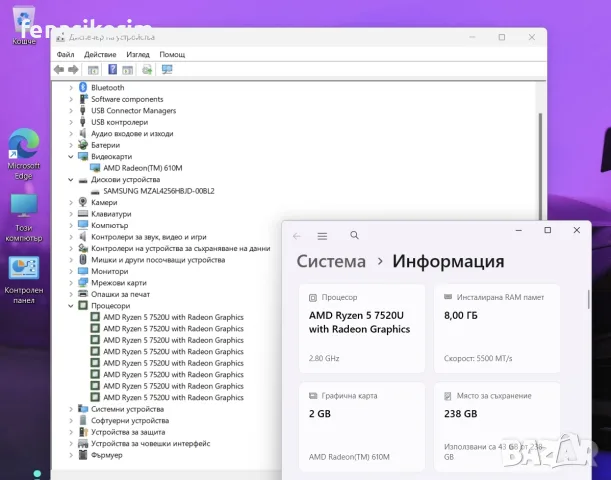The image size is (611, 480).
Task: Click the Forward arrow in Device Manager toolbar
Action: click(x=73, y=70)
